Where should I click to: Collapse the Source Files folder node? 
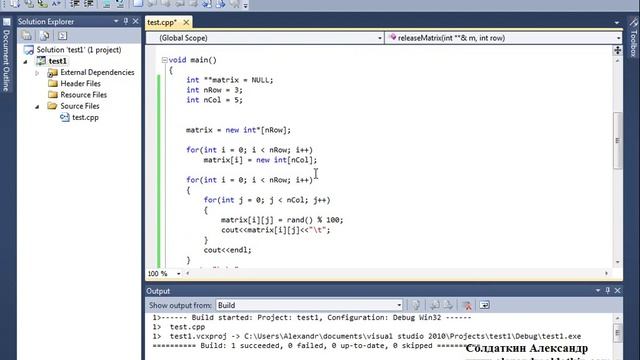[37, 107]
